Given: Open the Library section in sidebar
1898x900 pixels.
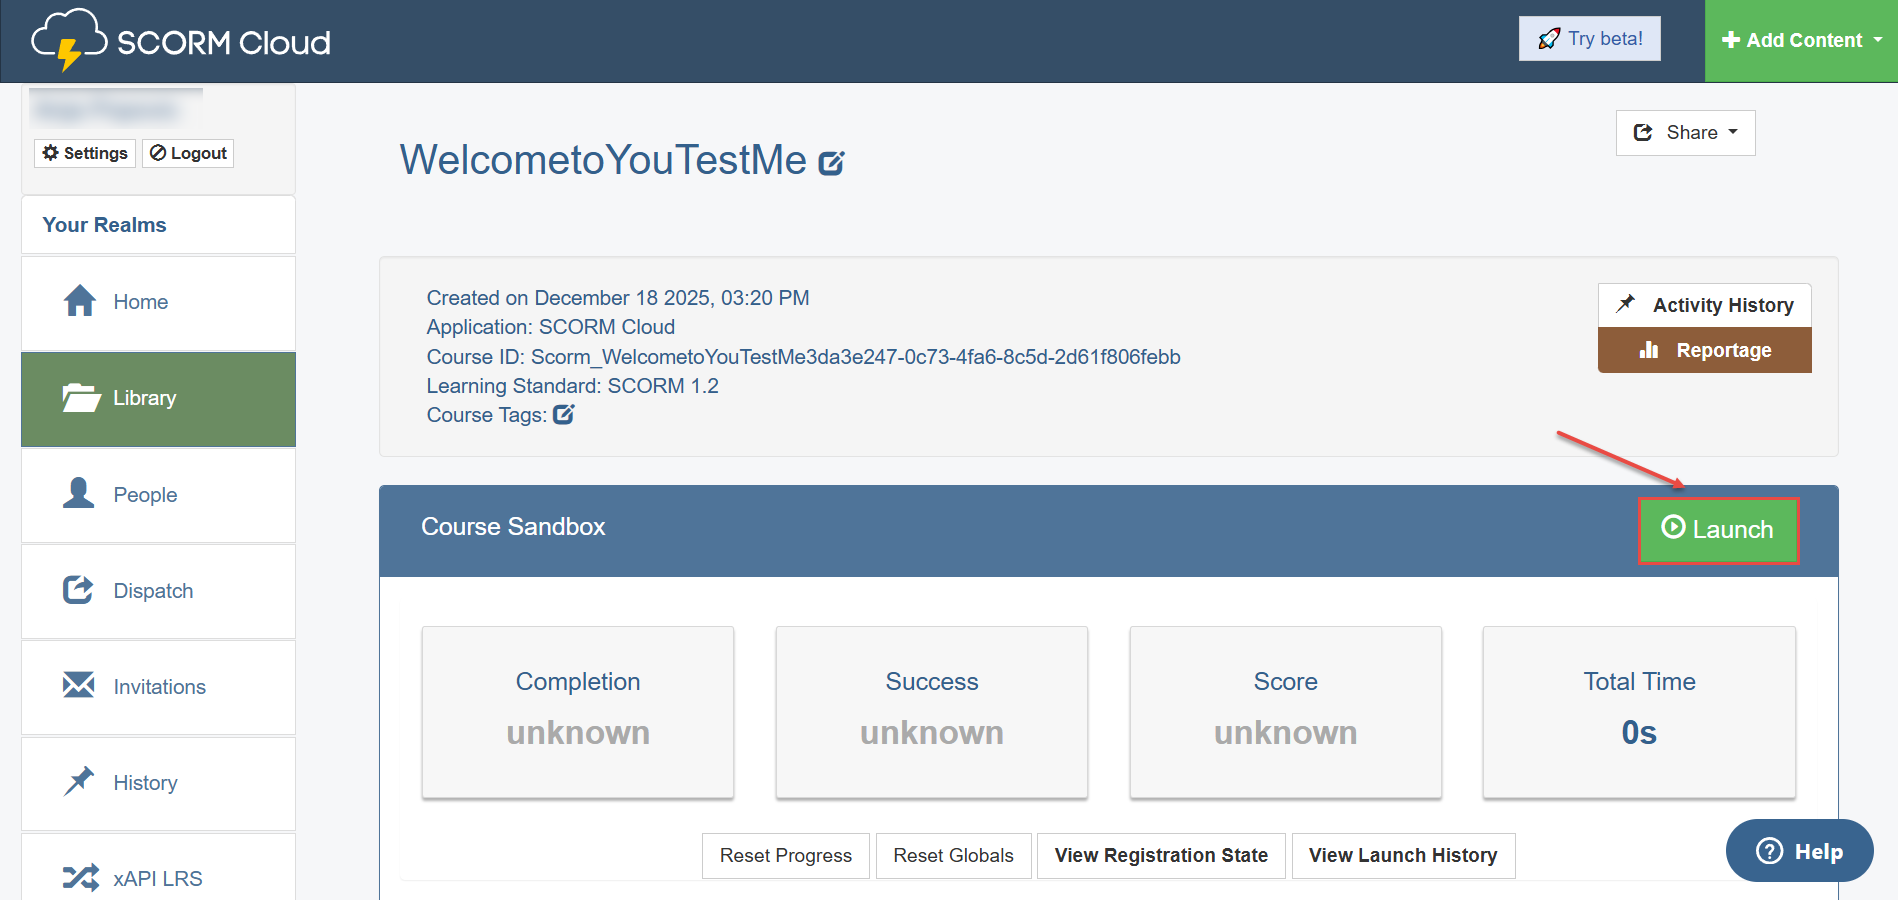Looking at the screenshot, I should tap(158, 398).
